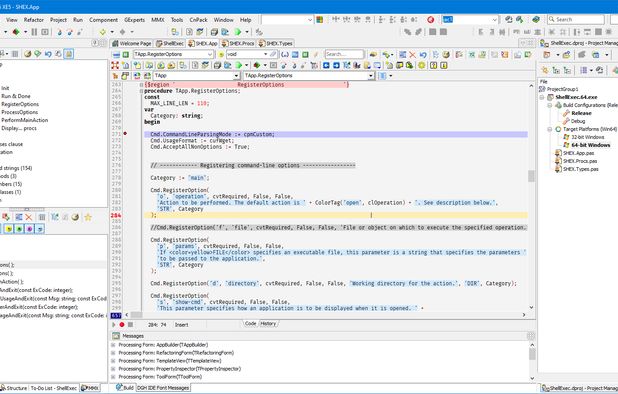Click the editor vertical scrollbar thumb

(x=531, y=176)
